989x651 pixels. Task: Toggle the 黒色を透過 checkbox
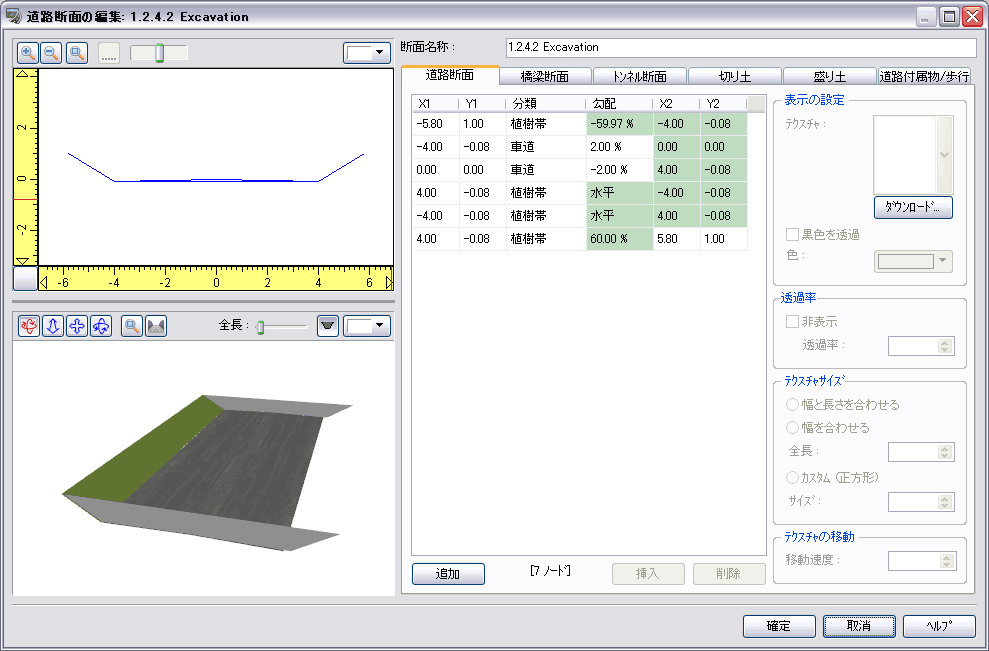click(x=793, y=235)
